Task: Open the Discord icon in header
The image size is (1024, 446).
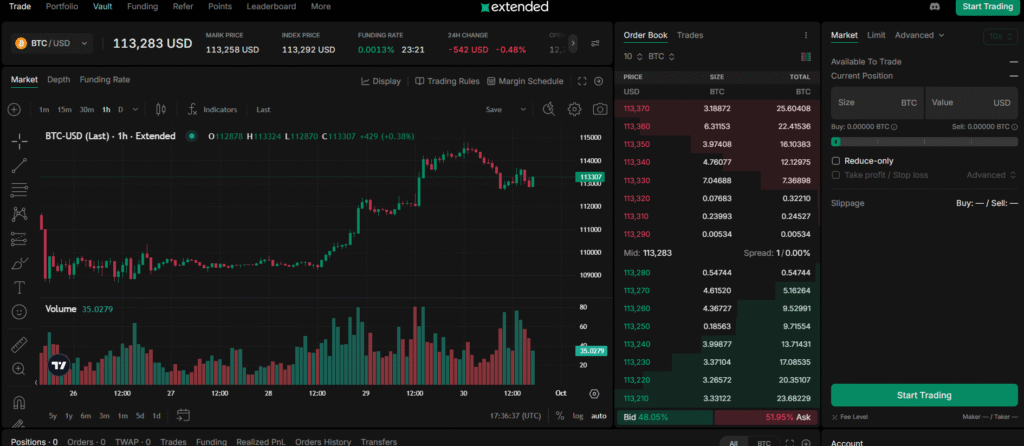Action: pyautogui.click(x=933, y=7)
